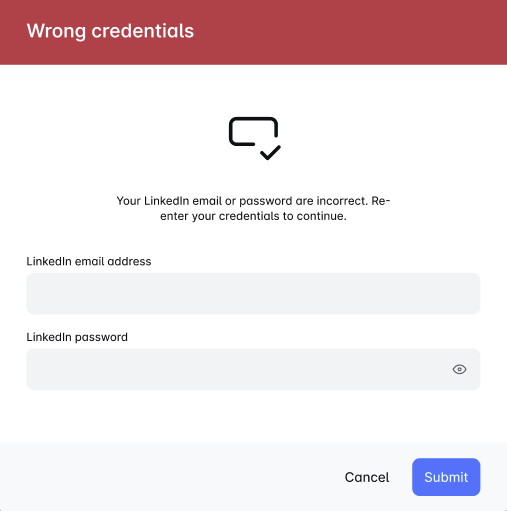Viewport: 507px width, 511px height.
Task: Submit the re-entered credentials
Action: 446,477
